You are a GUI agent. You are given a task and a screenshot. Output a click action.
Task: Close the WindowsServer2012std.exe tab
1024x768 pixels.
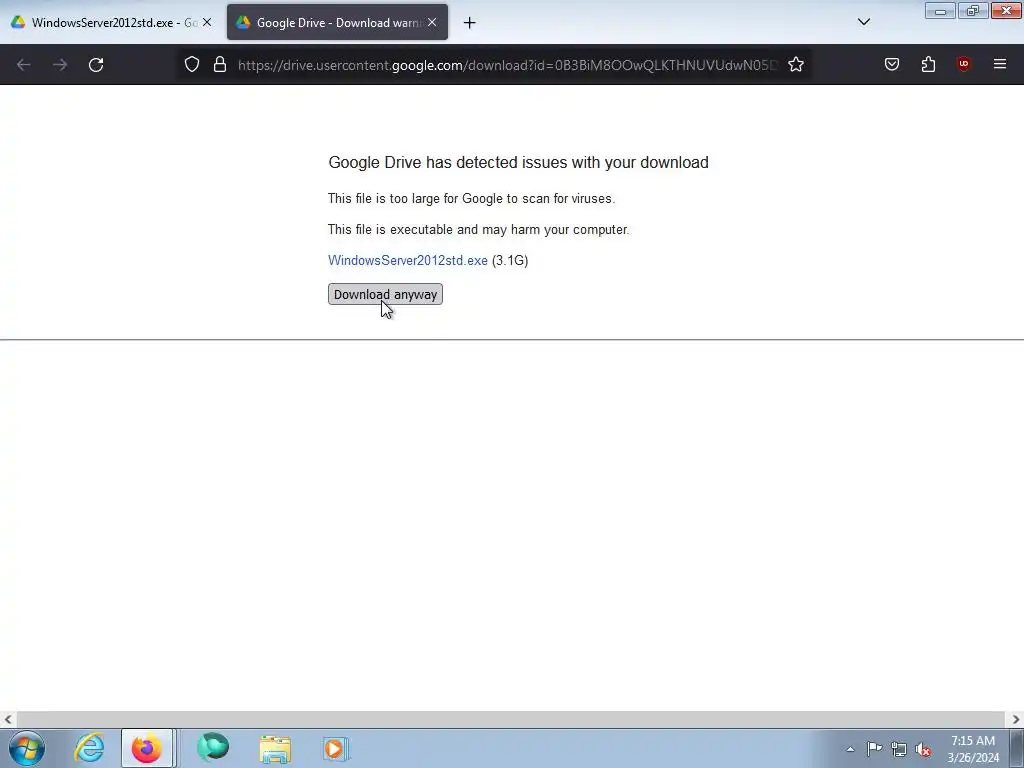(207, 22)
